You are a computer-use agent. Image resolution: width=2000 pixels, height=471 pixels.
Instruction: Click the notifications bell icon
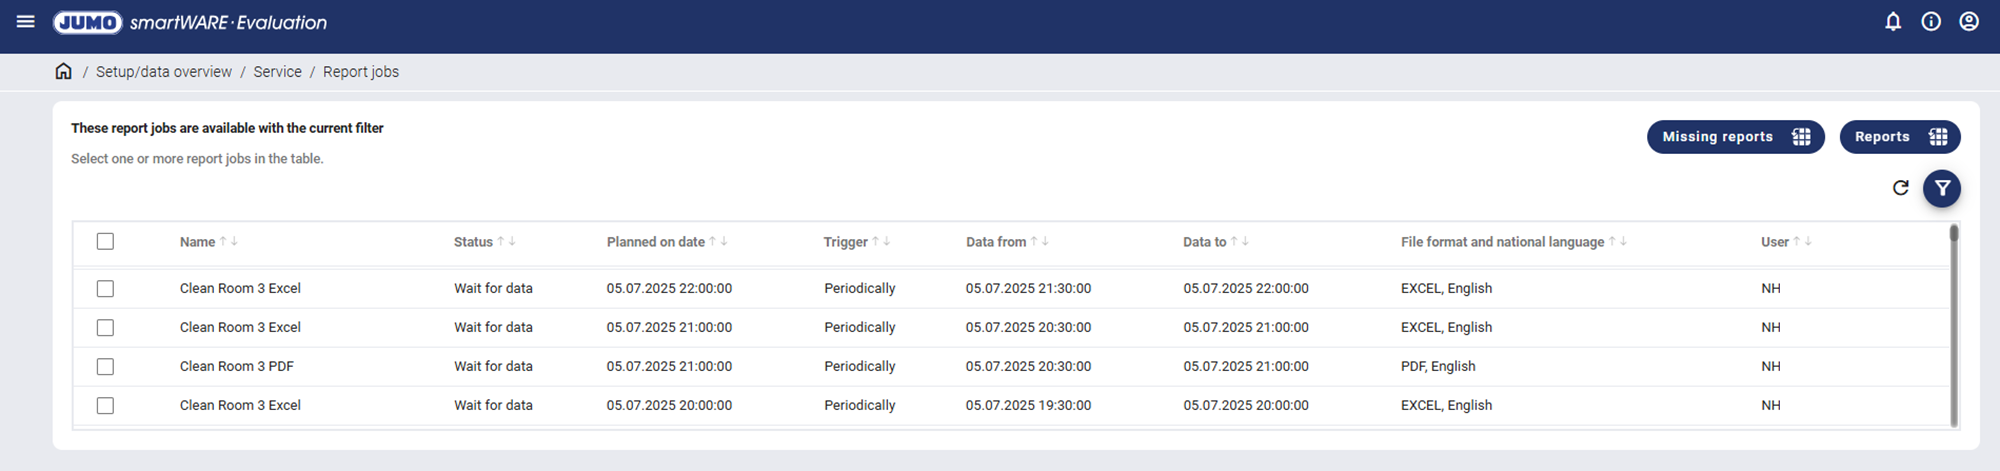(1893, 22)
